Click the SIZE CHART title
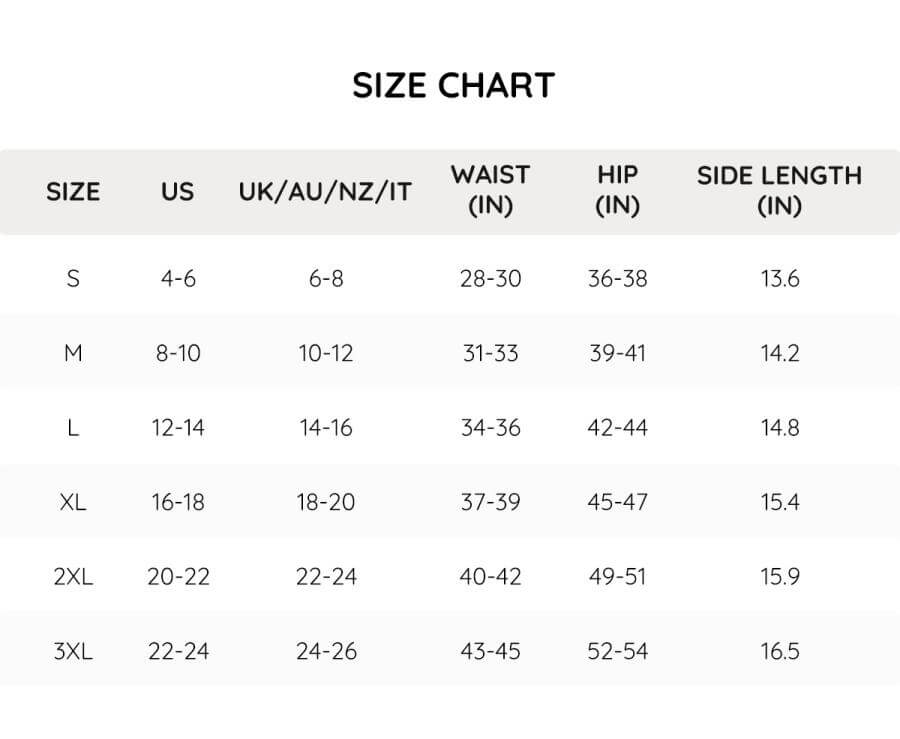 point(453,86)
